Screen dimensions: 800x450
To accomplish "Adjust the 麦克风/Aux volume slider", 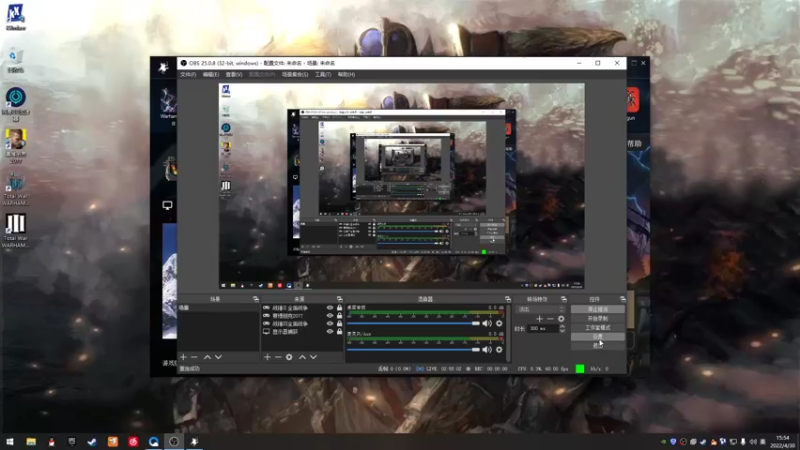I will pyautogui.click(x=413, y=349).
